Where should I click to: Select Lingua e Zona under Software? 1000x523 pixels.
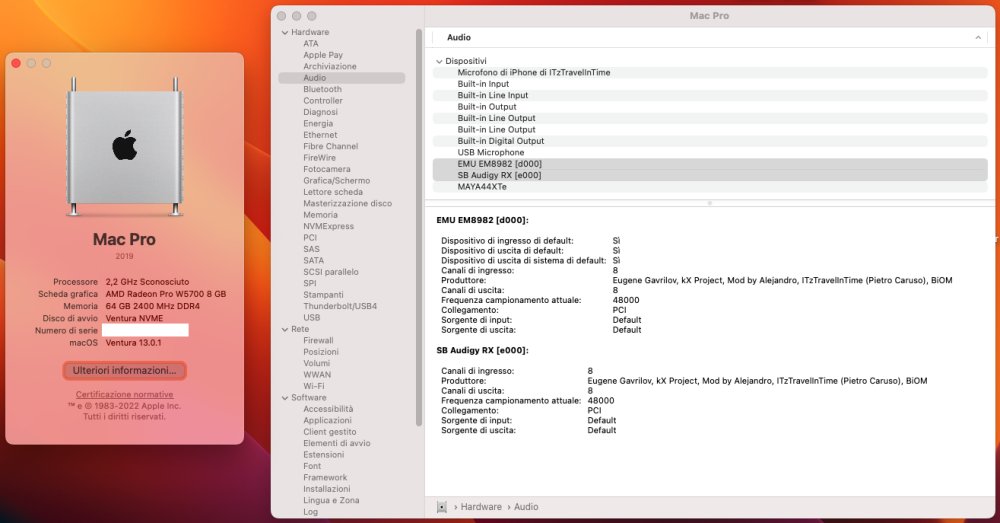[331, 501]
